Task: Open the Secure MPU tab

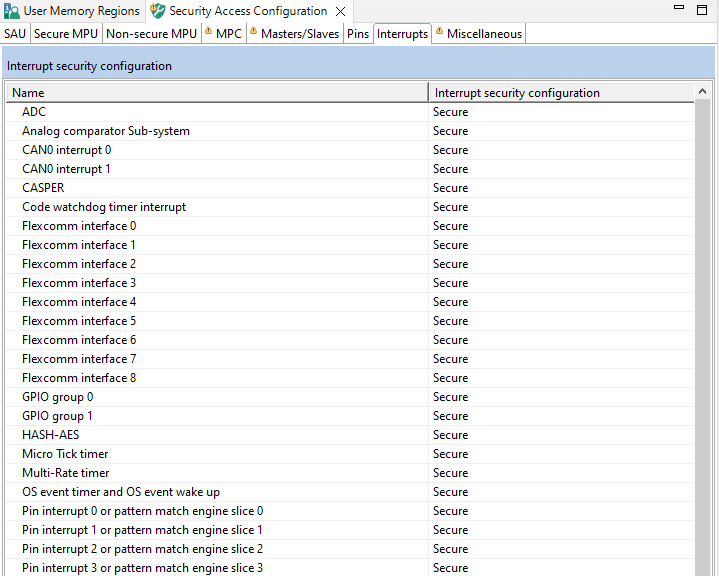Action: (x=66, y=33)
